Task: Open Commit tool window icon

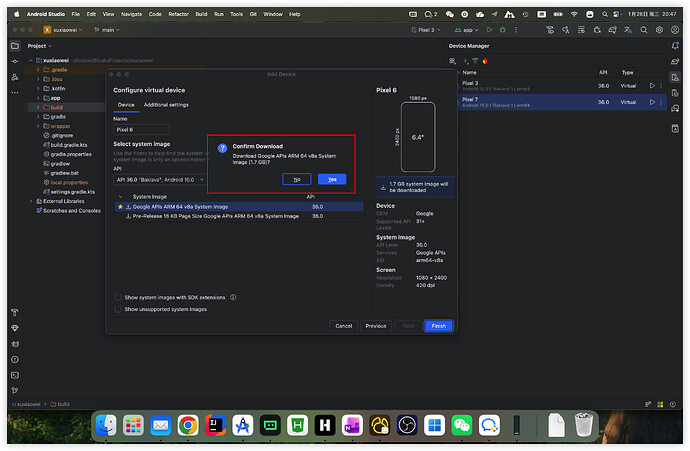Action: tap(15, 62)
